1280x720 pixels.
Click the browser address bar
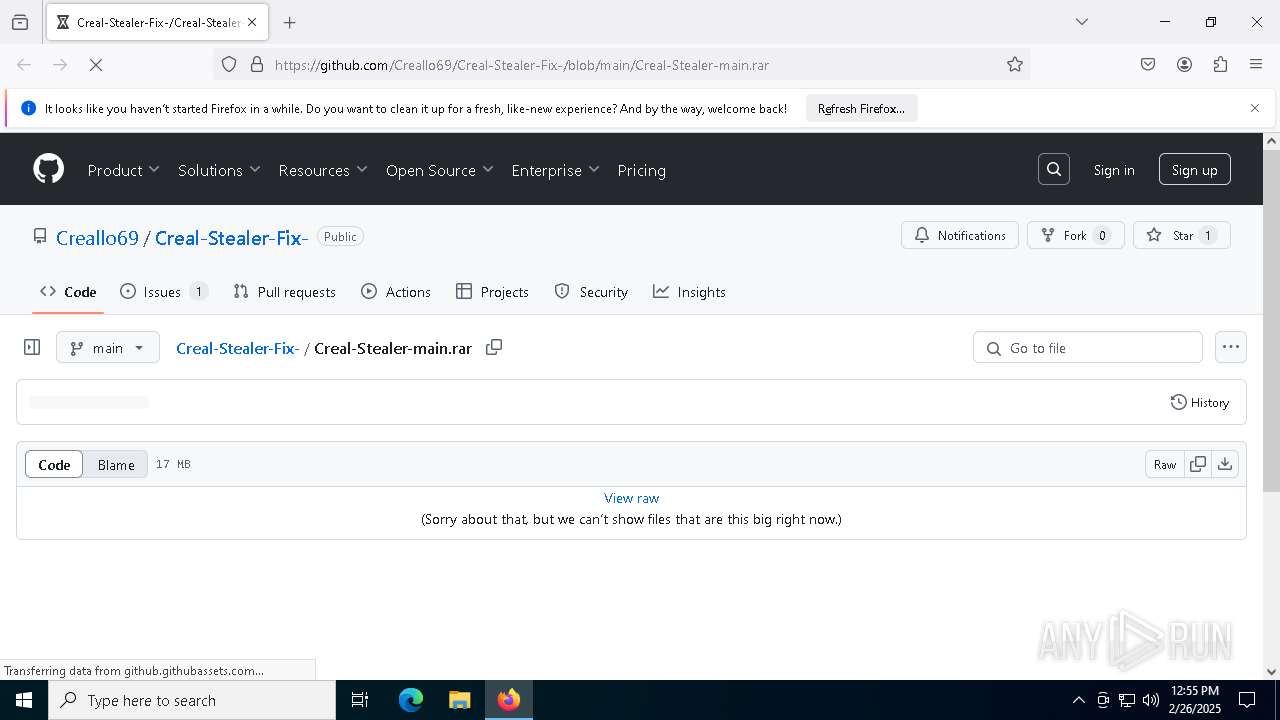click(x=620, y=64)
